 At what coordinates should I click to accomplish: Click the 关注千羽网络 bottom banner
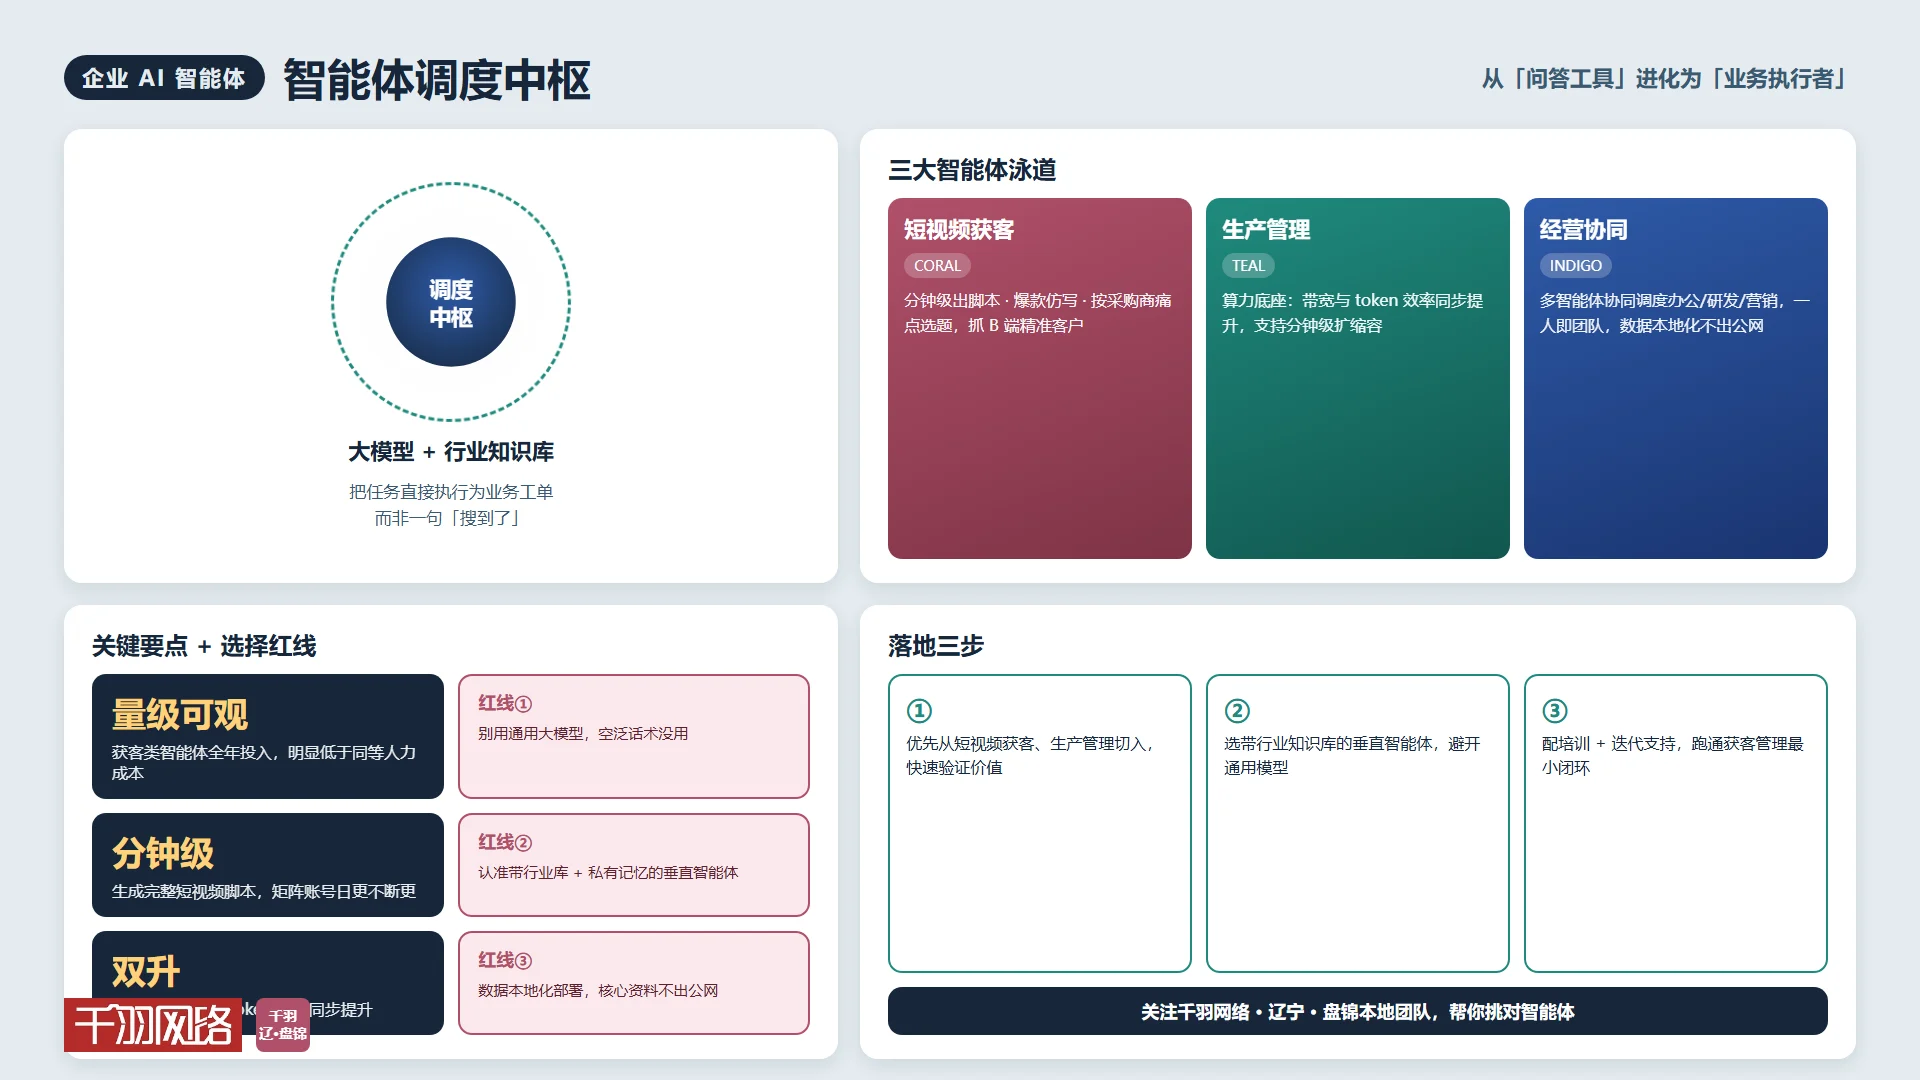tap(1358, 1011)
